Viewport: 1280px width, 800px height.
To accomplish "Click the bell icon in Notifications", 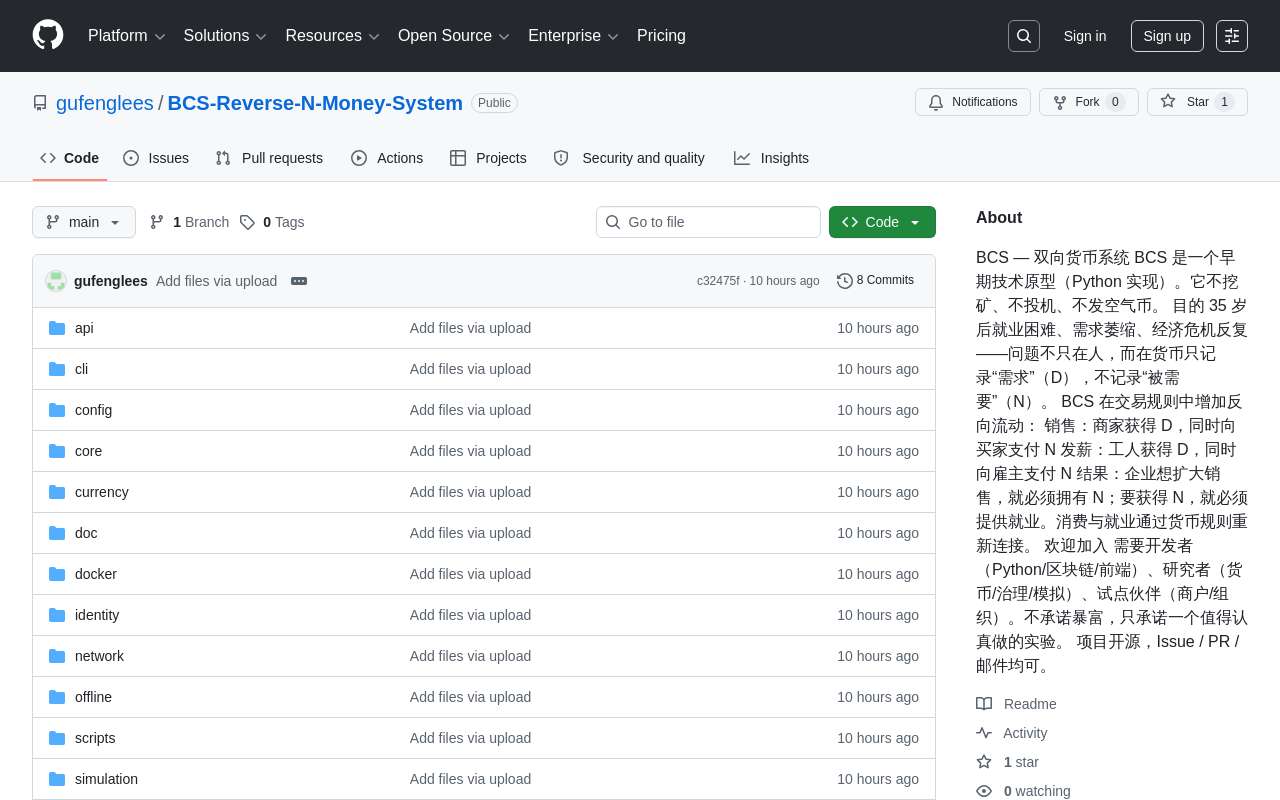I will pos(936,102).
